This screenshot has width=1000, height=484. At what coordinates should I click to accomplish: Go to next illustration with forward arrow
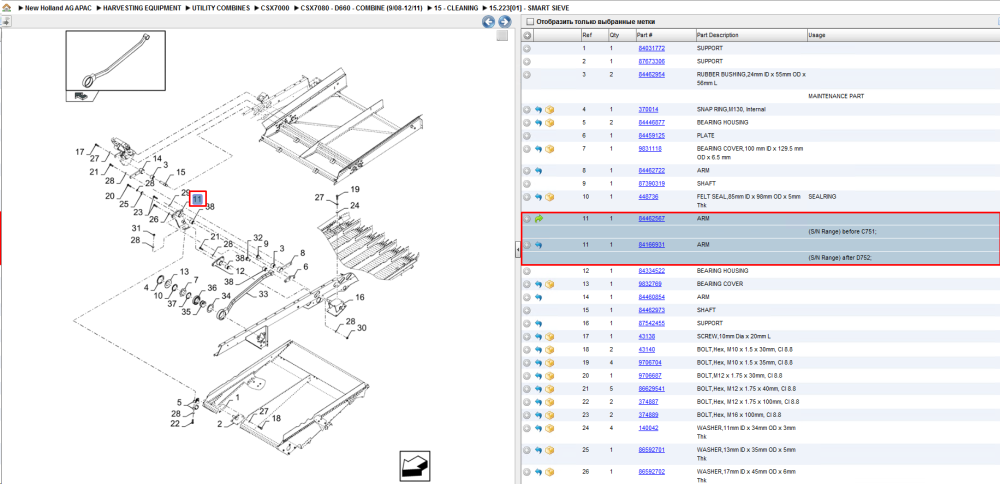pos(504,22)
